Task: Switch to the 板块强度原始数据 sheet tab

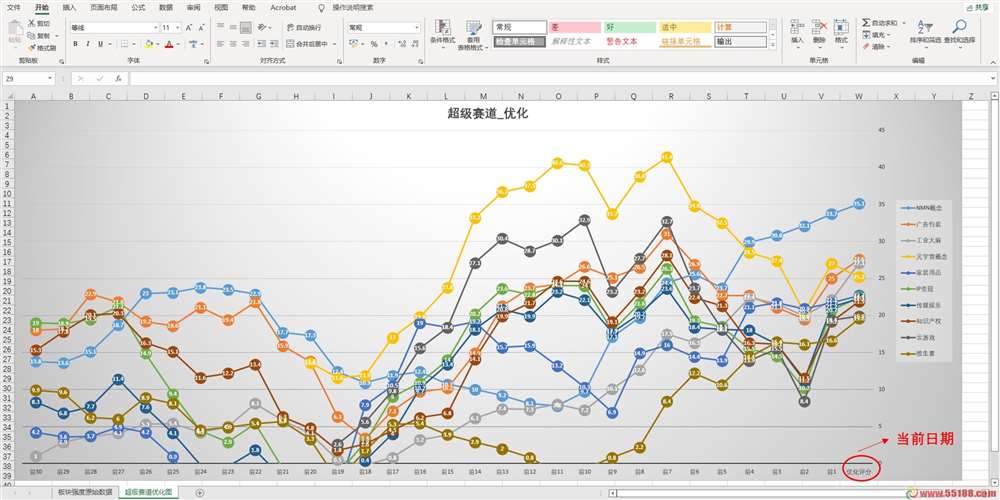Action: tap(84, 492)
